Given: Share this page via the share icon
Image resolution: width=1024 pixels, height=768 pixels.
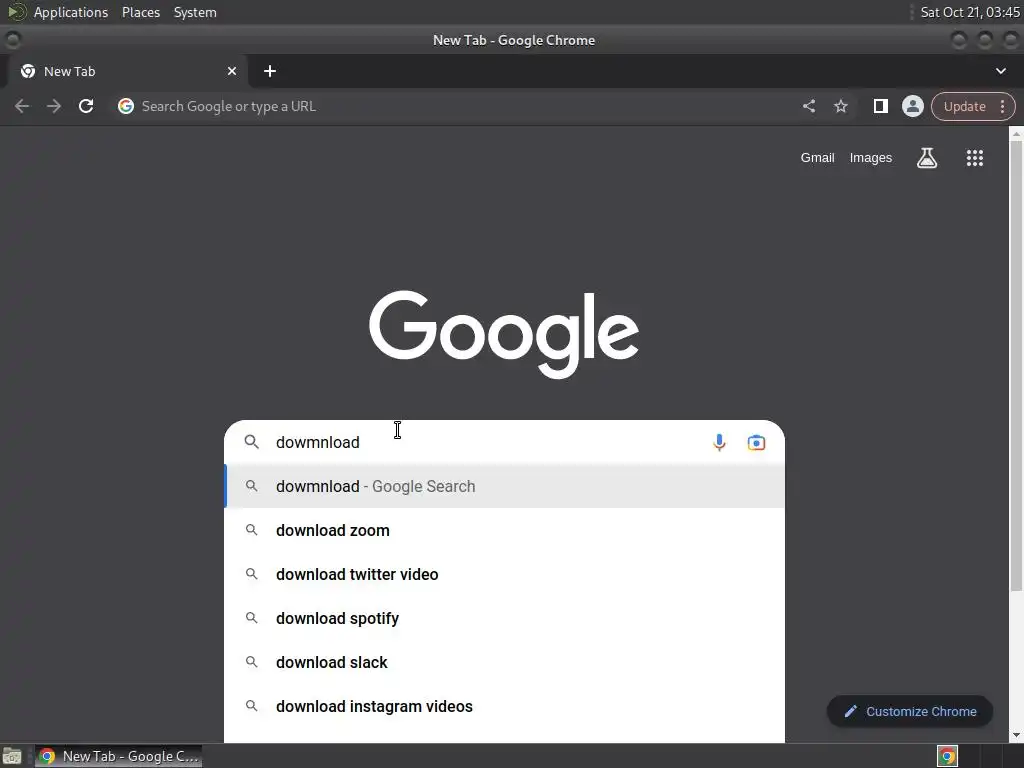Looking at the screenshot, I should 808,106.
